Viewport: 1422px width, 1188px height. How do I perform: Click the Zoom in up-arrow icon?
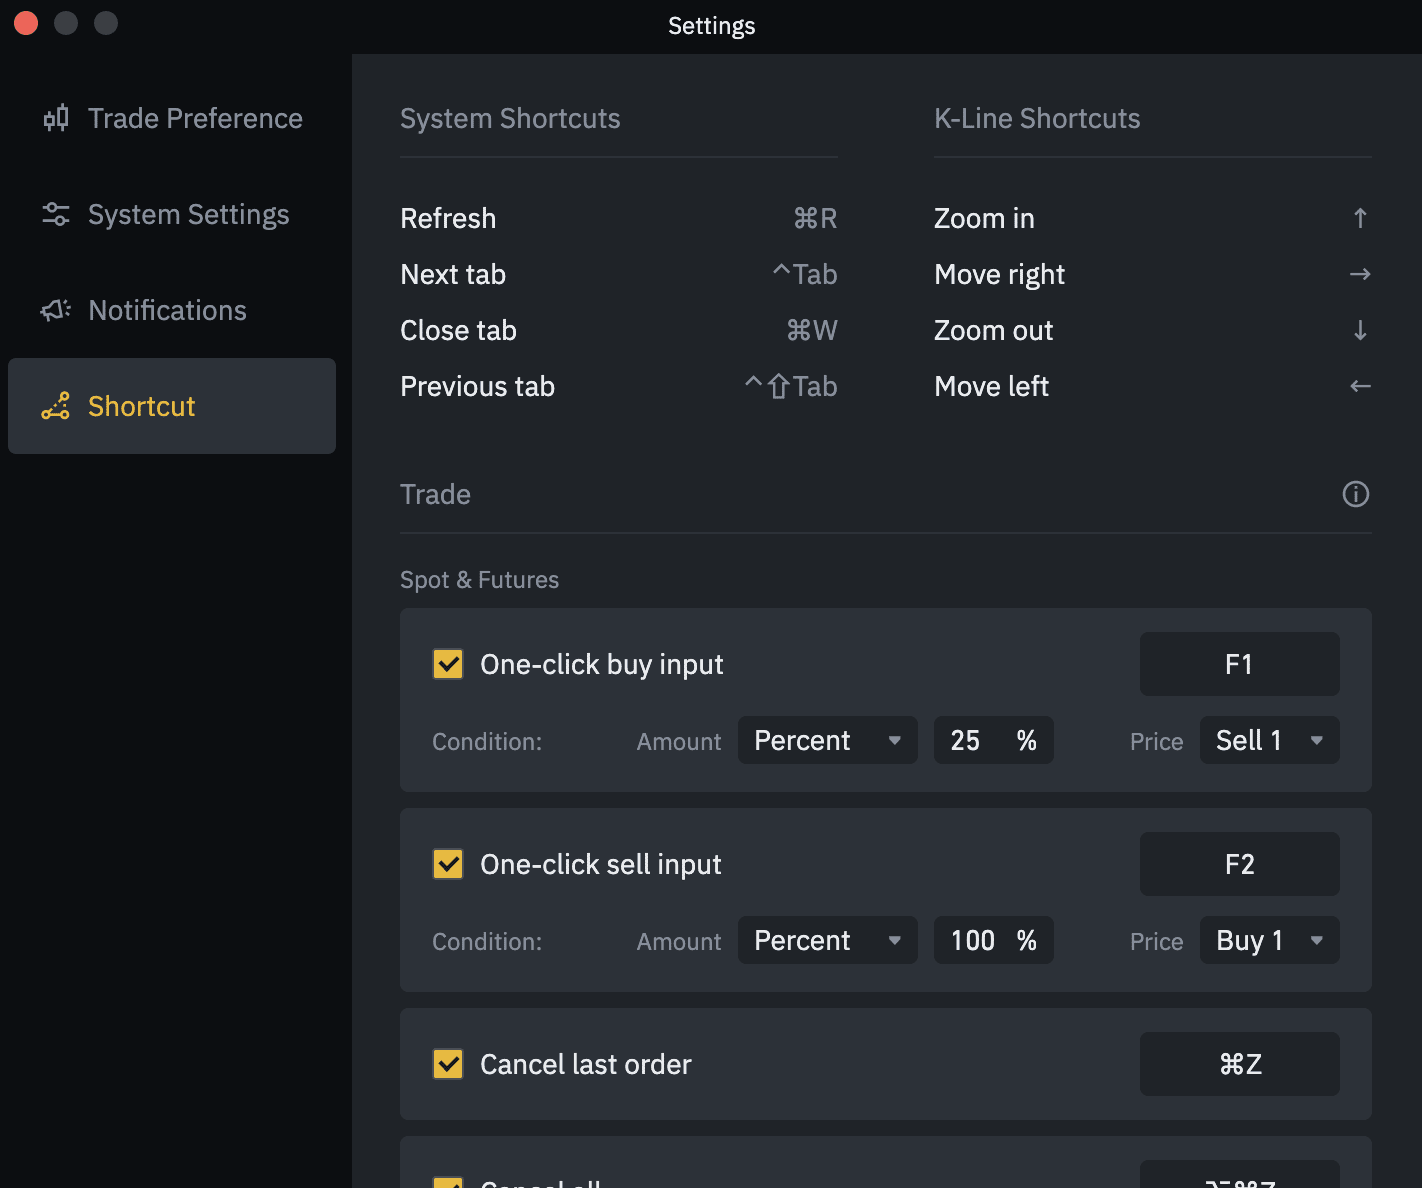click(x=1359, y=218)
